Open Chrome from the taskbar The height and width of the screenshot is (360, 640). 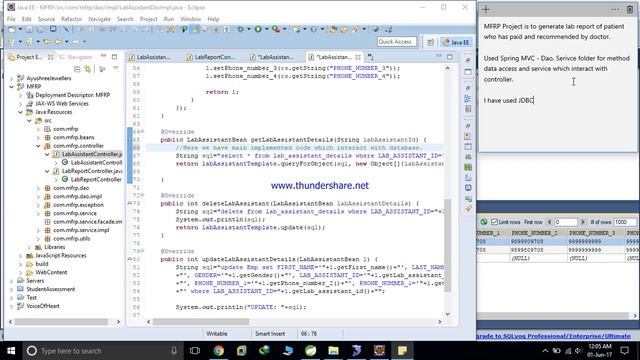[x=219, y=351]
